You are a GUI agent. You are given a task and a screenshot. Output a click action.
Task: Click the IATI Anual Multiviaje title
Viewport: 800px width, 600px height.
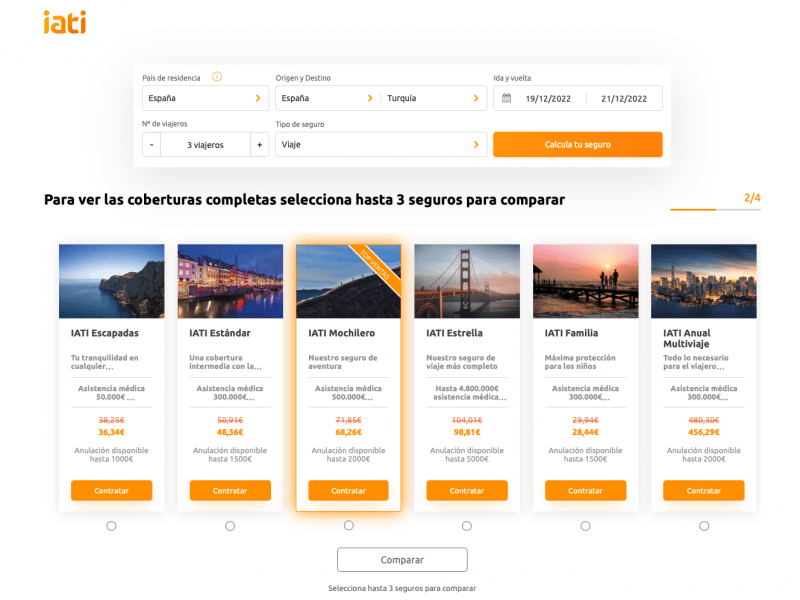coord(687,338)
